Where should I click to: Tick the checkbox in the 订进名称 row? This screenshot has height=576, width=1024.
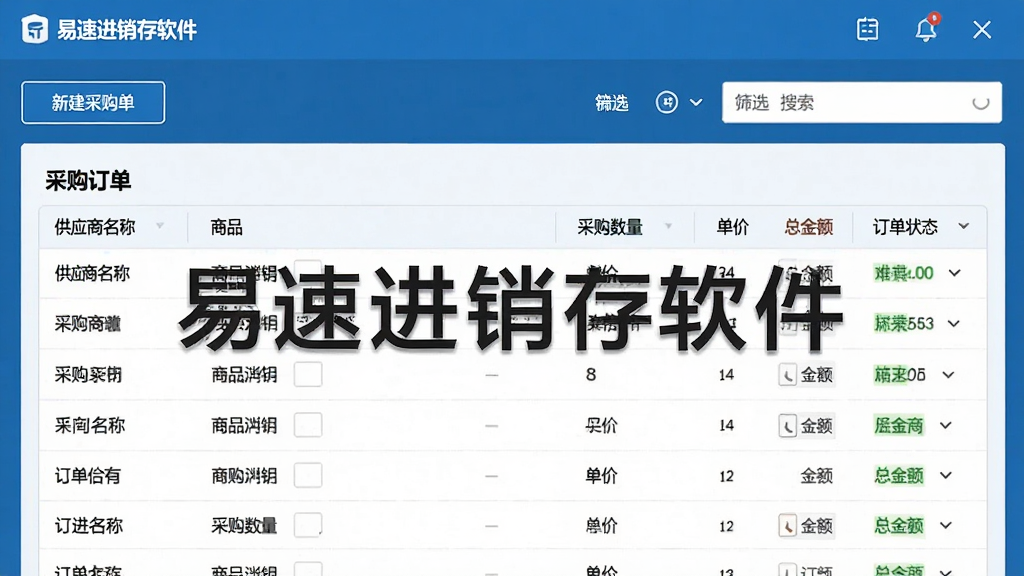[308, 525]
